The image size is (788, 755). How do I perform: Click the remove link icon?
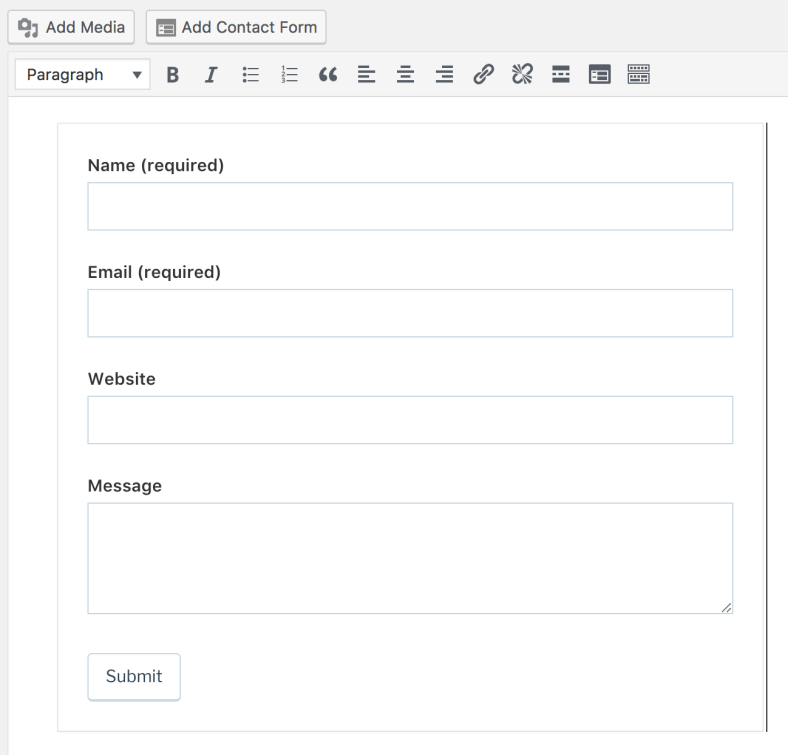521,76
